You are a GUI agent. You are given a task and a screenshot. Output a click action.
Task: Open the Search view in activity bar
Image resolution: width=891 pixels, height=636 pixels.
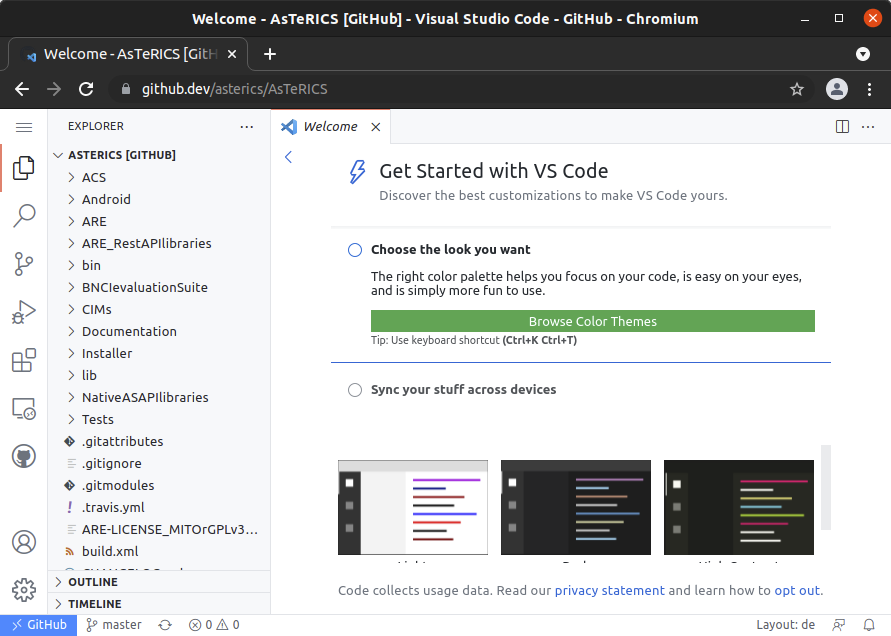coord(24,216)
